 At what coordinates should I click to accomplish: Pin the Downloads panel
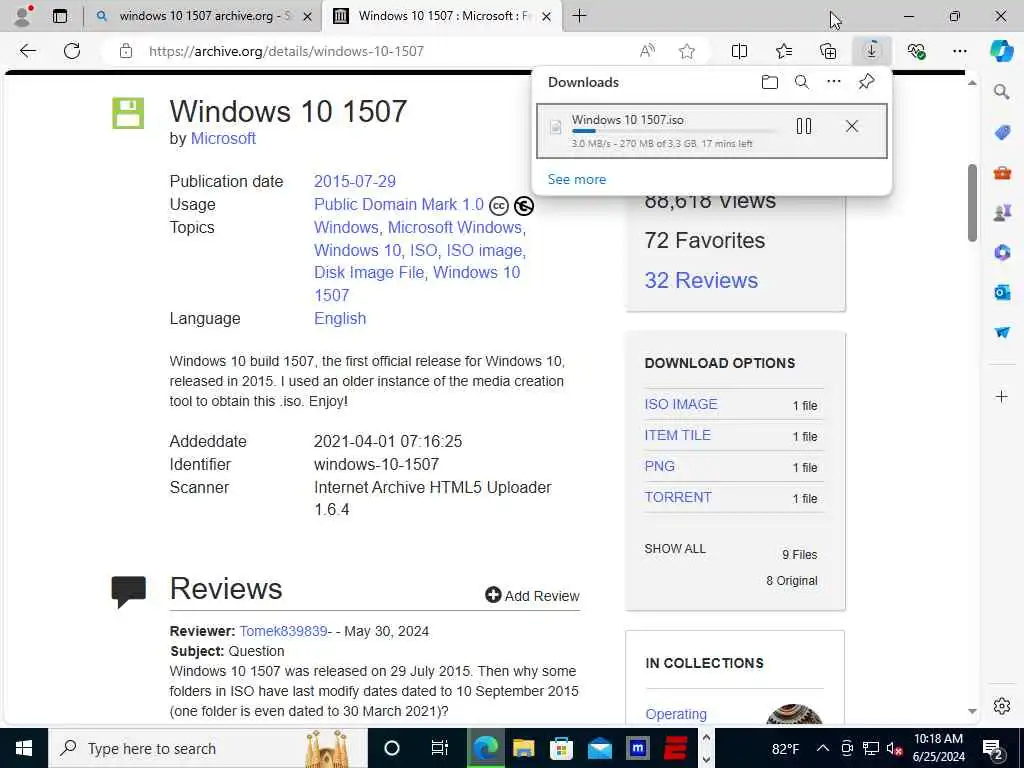867,82
